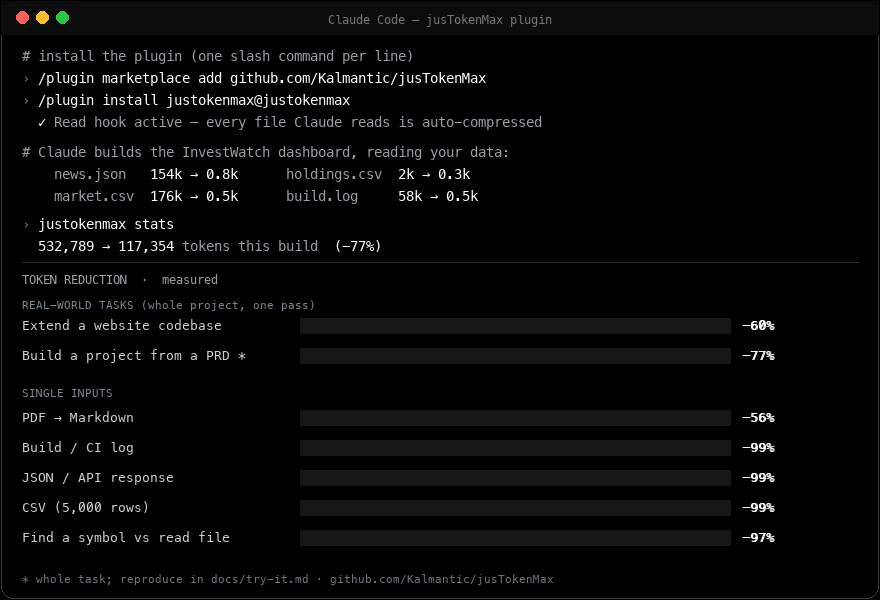Image resolution: width=880 pixels, height=600 pixels.
Task: Click the market.csv file name
Action: click(94, 196)
